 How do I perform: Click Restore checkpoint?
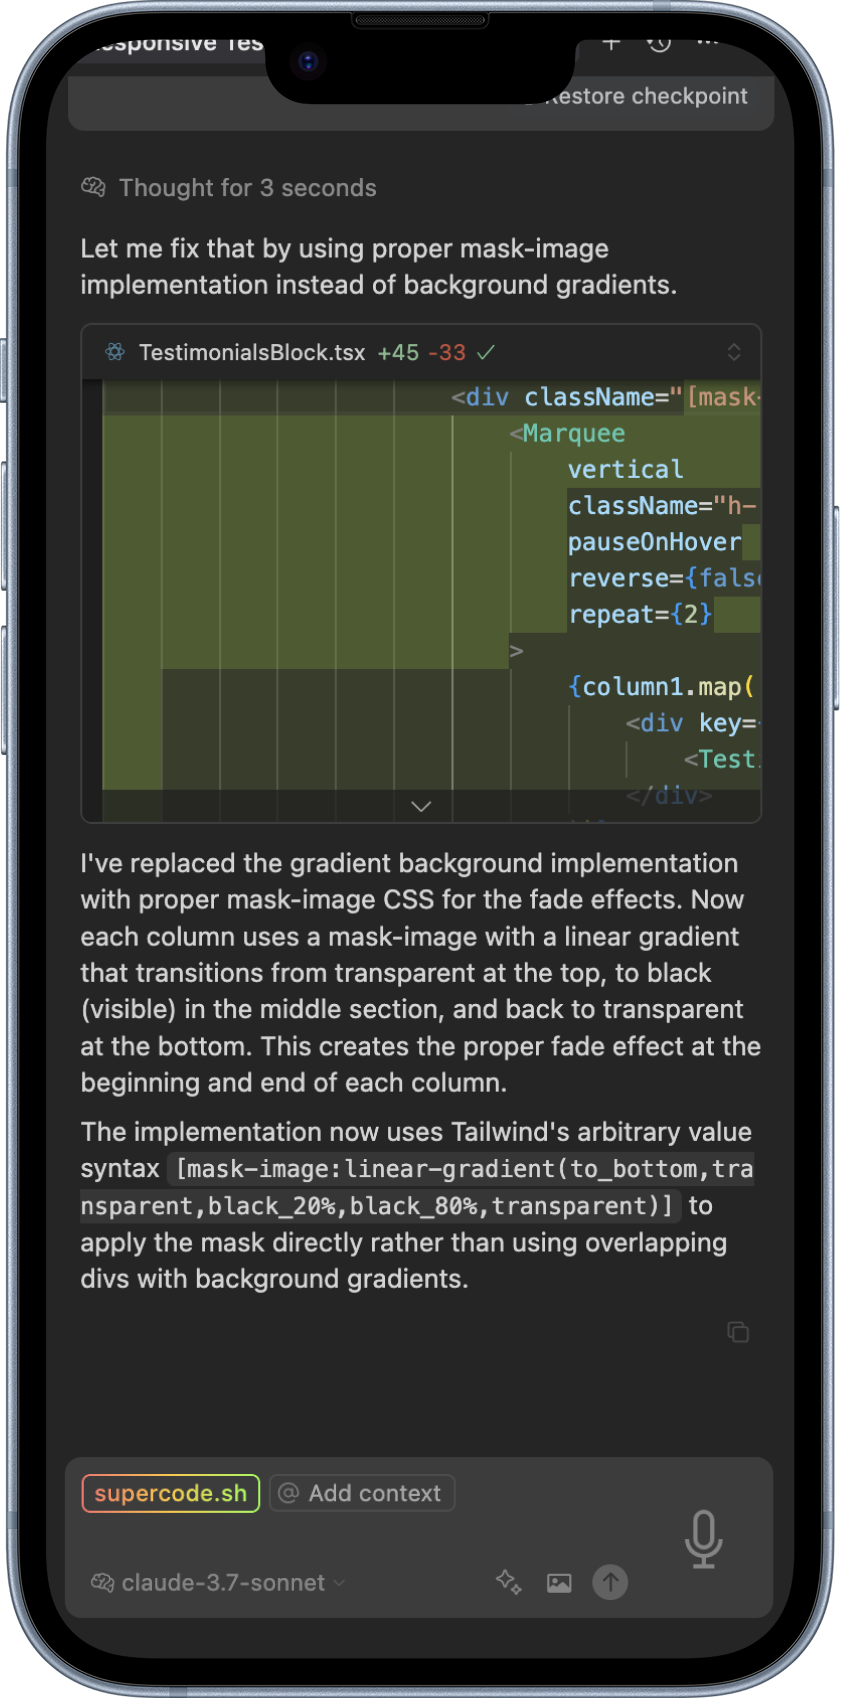tap(645, 96)
